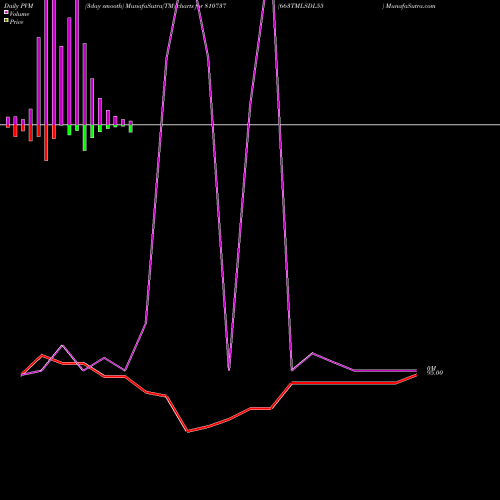Click the 'Price' legend label
This screenshot has height=500, width=500.
point(16,22)
